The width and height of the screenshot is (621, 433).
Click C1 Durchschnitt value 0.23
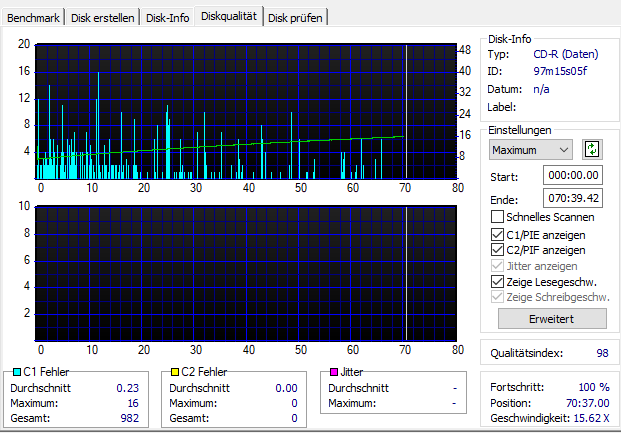(128, 388)
